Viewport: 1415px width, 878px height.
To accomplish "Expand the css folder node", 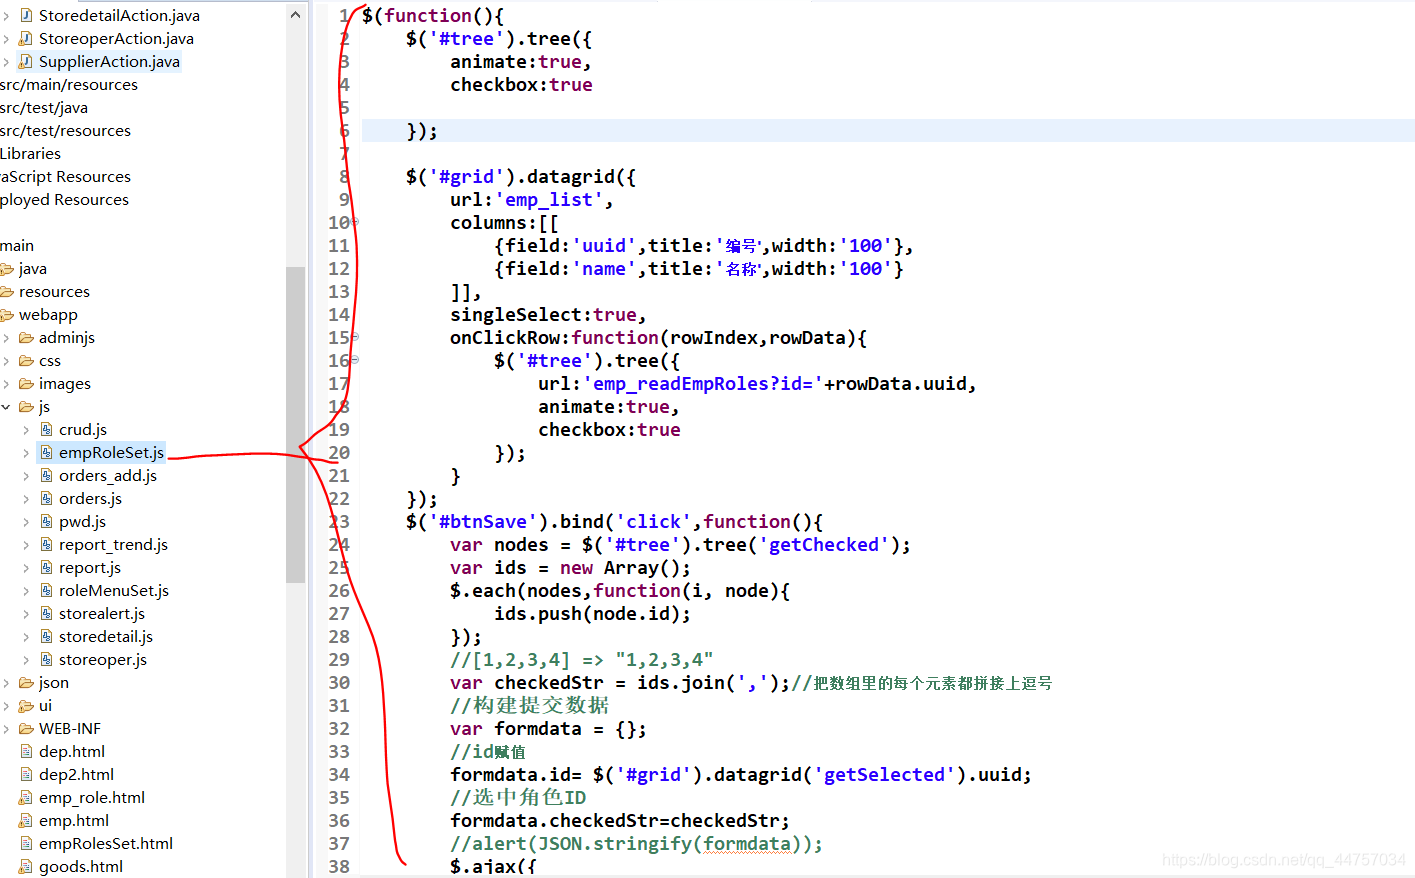I will coord(6,360).
